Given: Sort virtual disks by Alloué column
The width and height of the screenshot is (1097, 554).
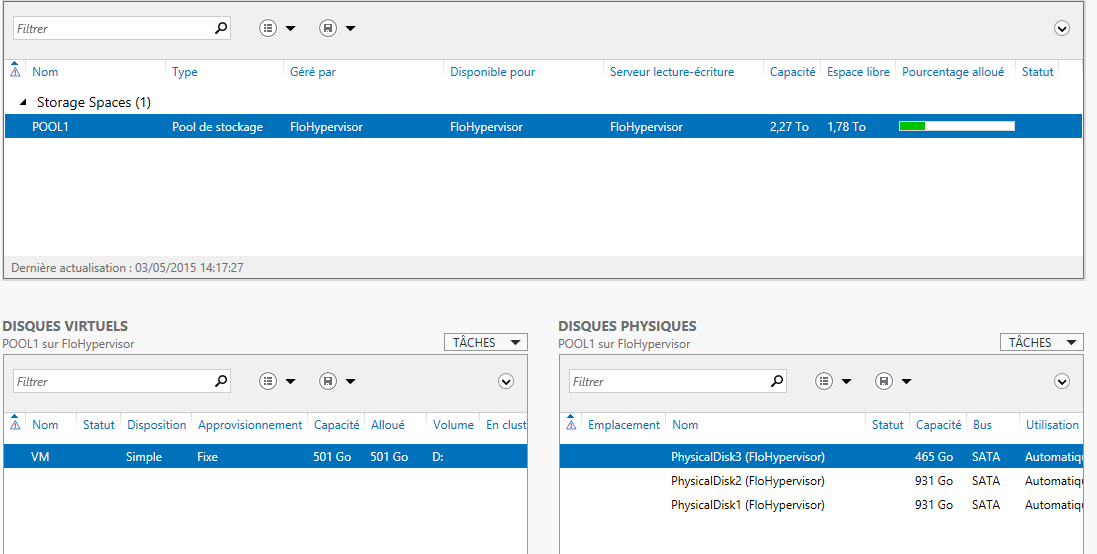Looking at the screenshot, I should click(x=387, y=425).
